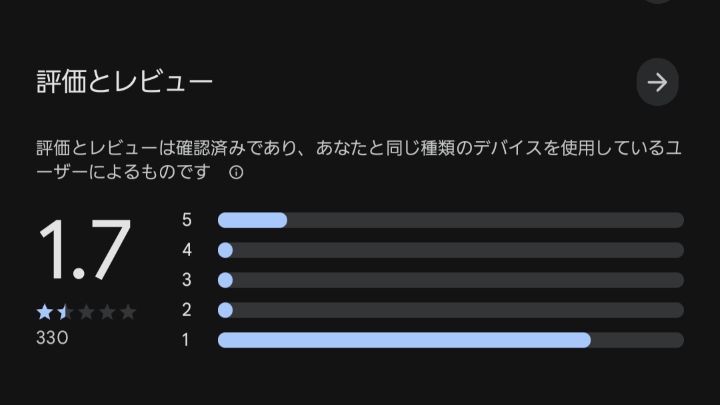Select the number 5 rating label
This screenshot has width=720, height=405.
click(186, 220)
